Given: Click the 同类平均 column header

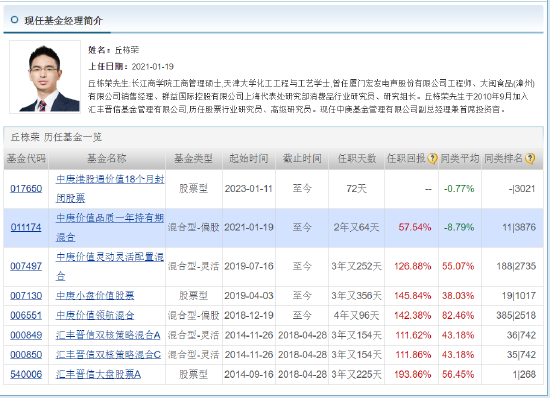Looking at the screenshot, I should click(x=460, y=159).
